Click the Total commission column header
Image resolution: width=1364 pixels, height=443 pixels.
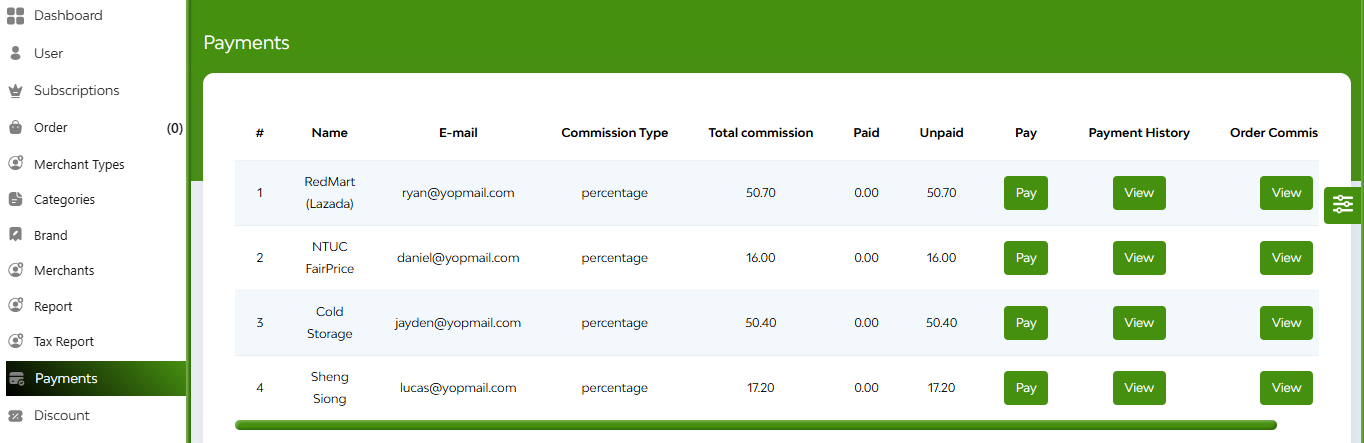coord(761,132)
